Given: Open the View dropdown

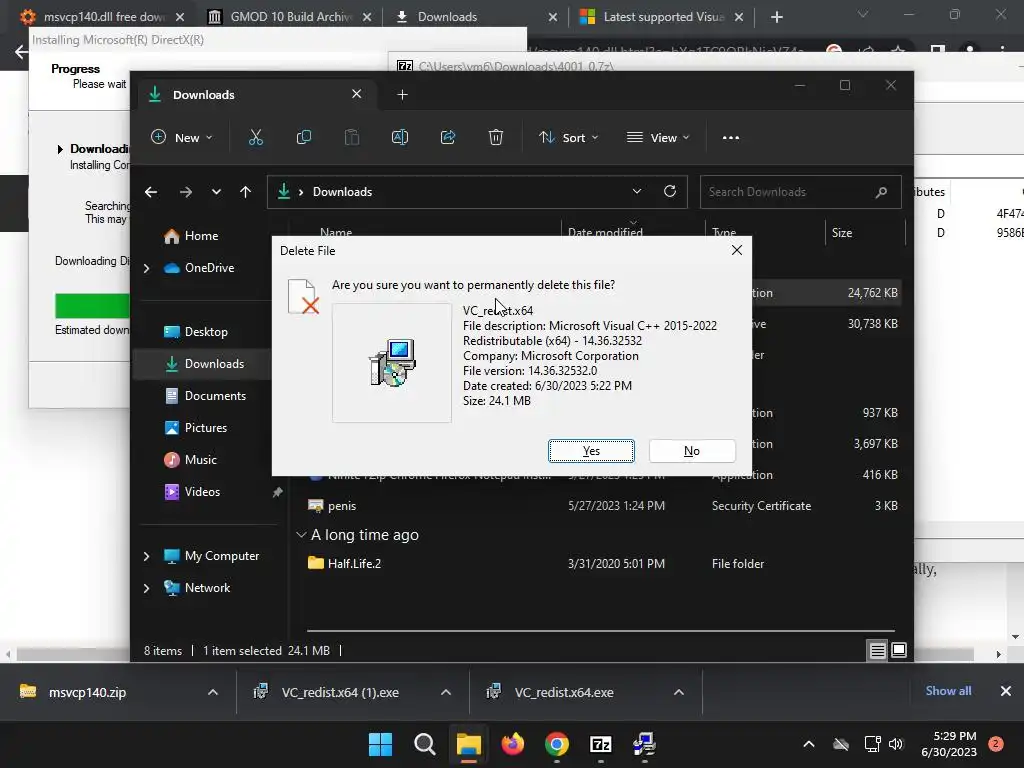Looking at the screenshot, I should (x=658, y=138).
